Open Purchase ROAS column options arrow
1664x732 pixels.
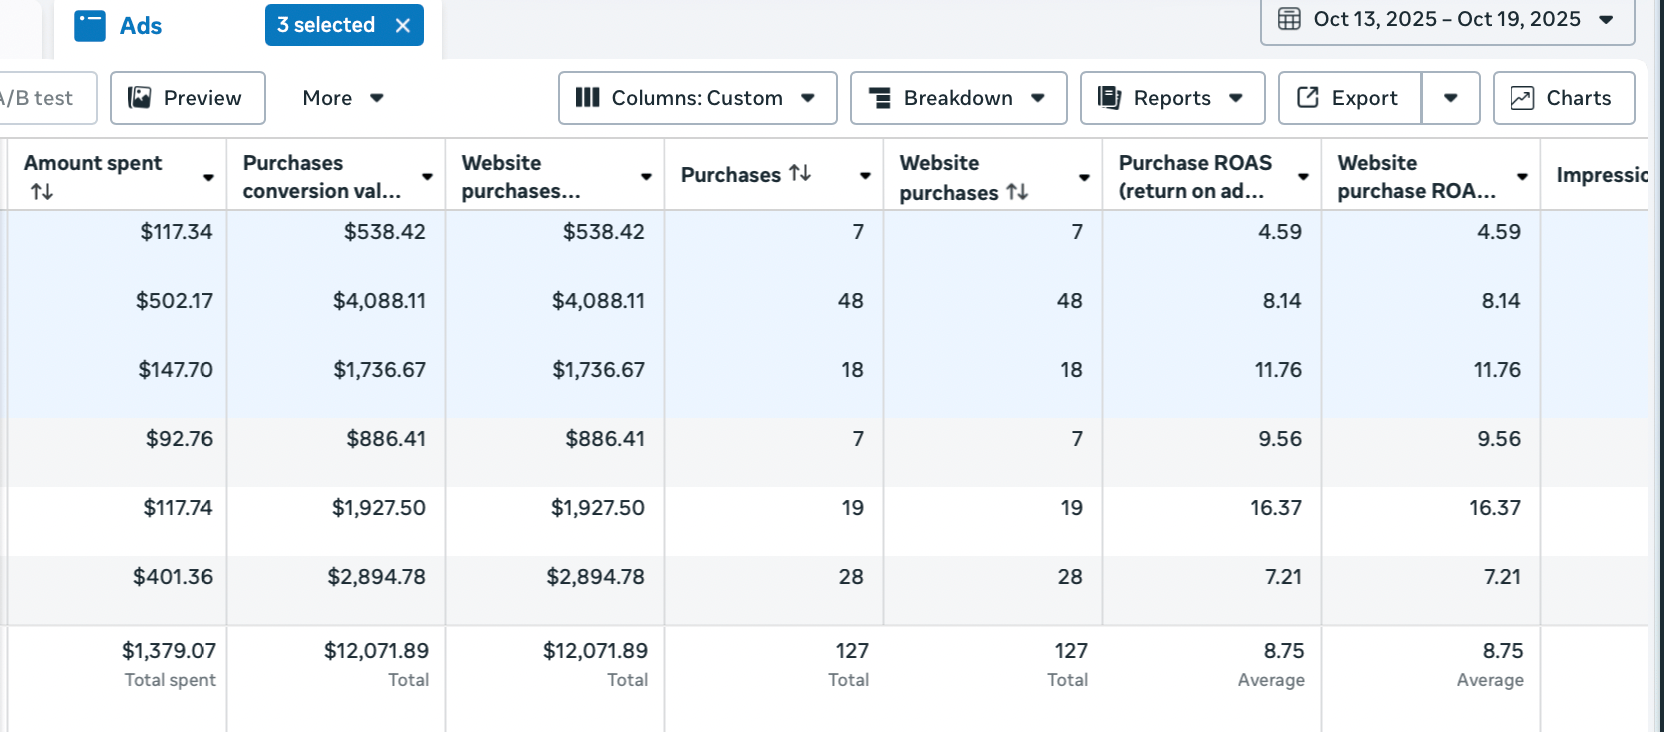click(1303, 177)
